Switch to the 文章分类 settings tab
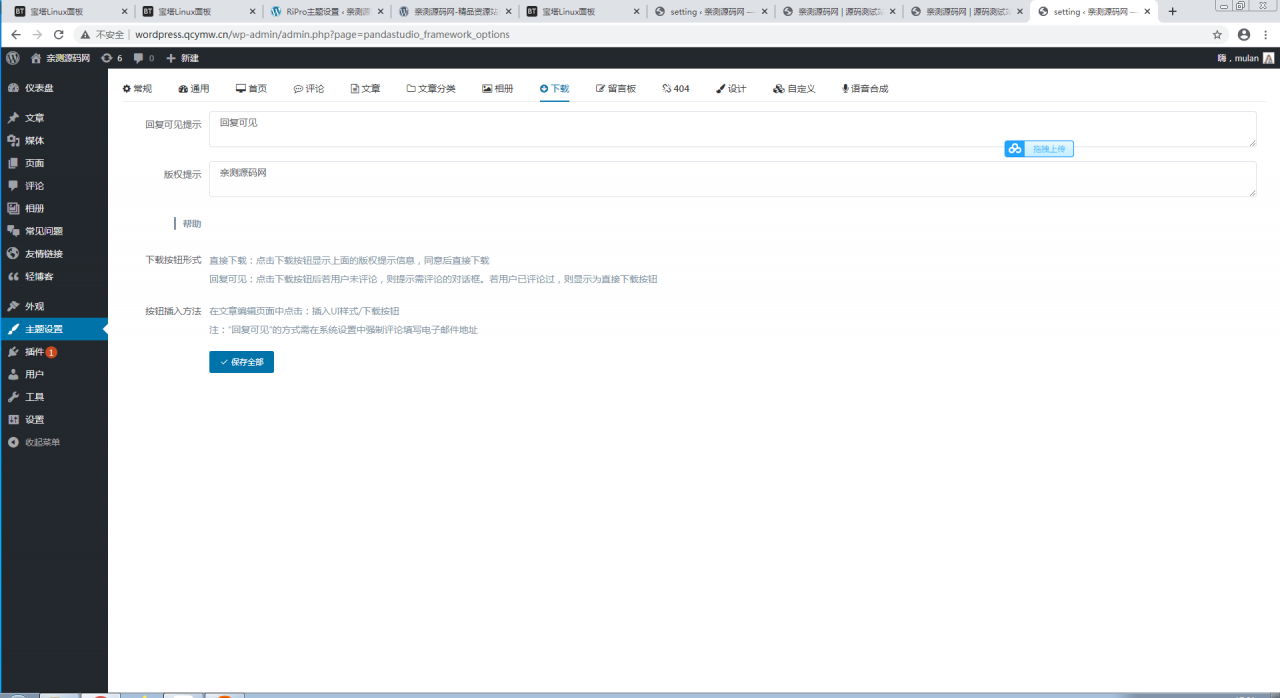 tap(431, 89)
